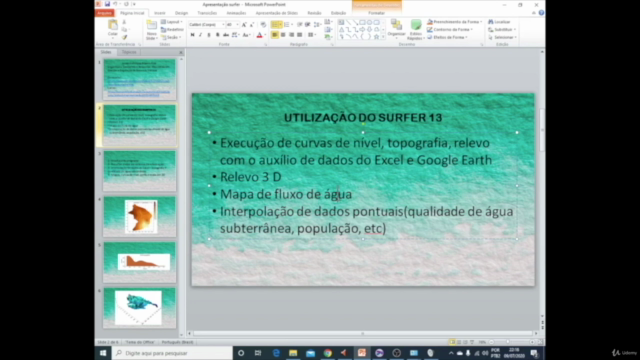This screenshot has height=360, width=640.
Task: Select the text box shape in gallery
Action: click(x=341, y=22)
